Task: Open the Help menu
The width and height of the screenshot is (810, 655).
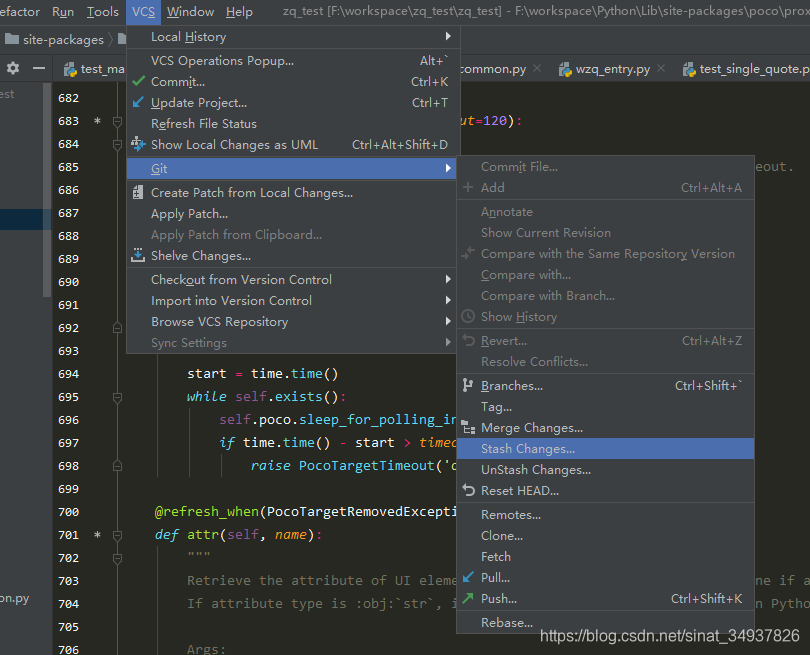Action: pyautogui.click(x=239, y=11)
